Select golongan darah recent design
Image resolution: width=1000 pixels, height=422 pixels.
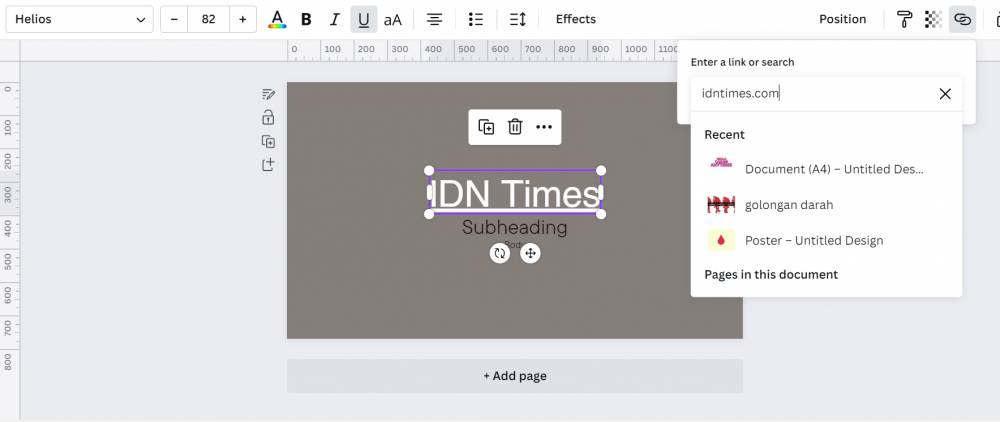click(x=827, y=205)
